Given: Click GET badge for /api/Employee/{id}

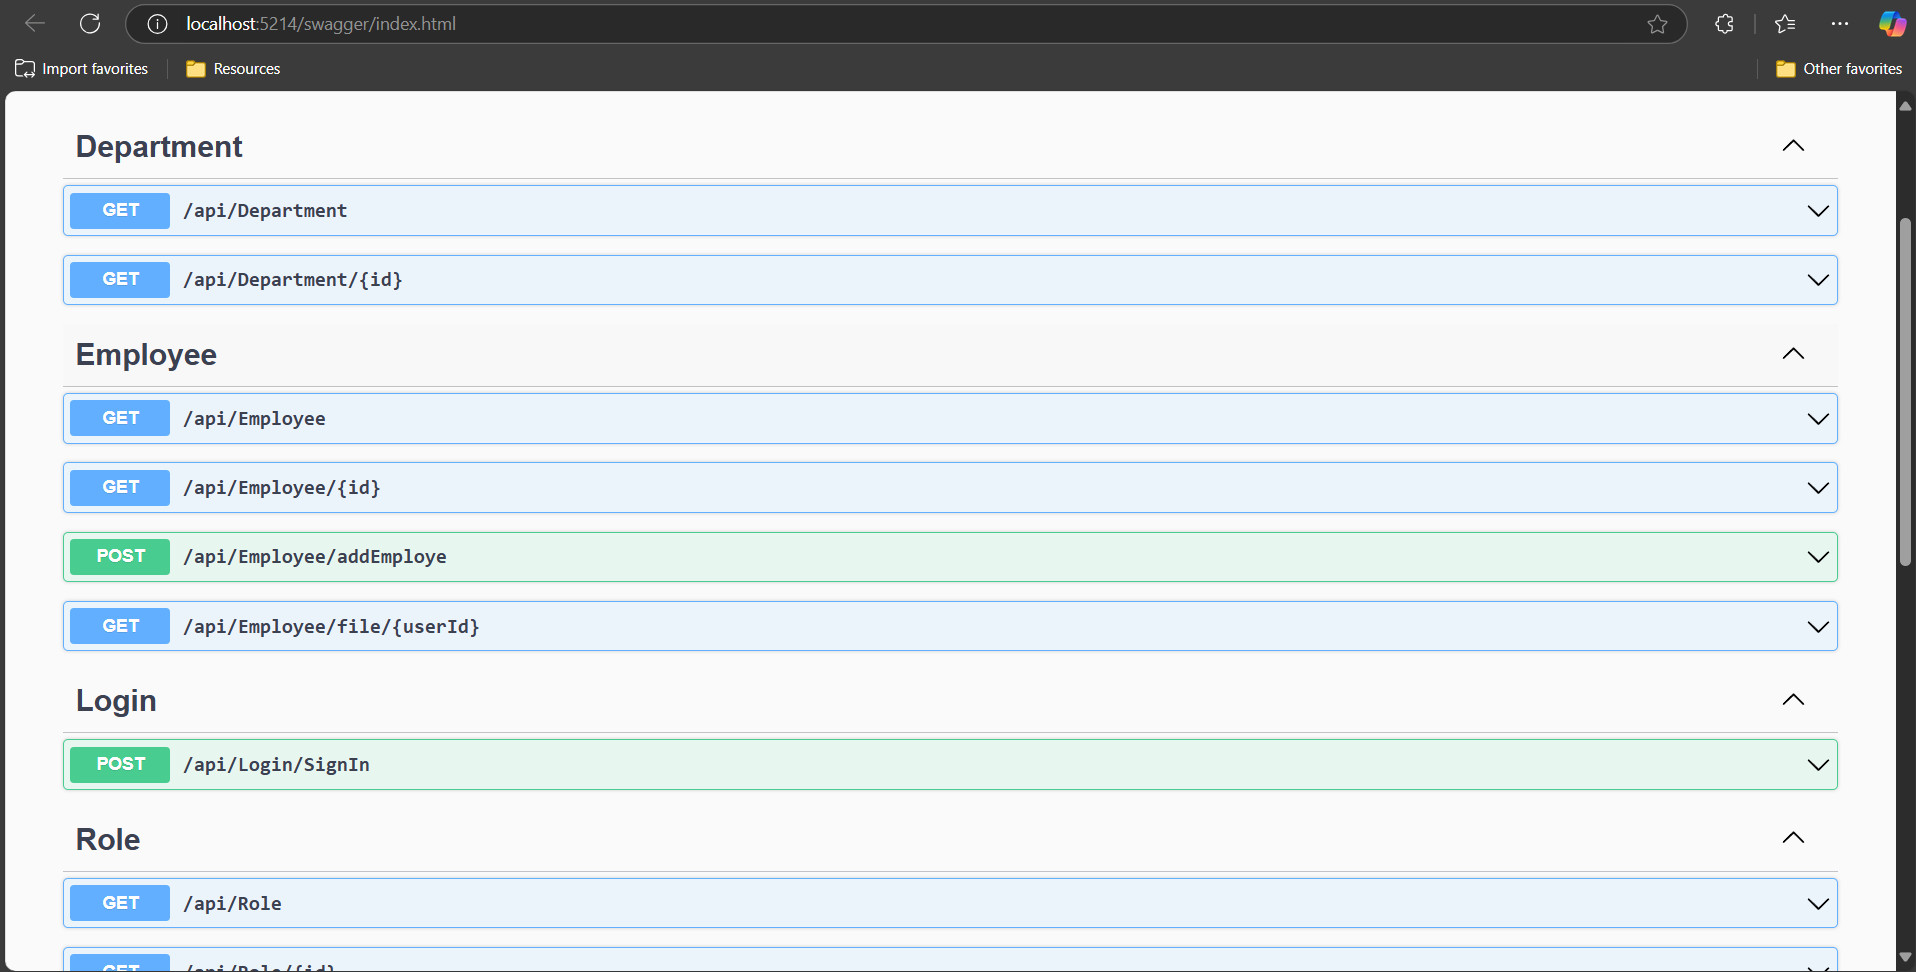Looking at the screenshot, I should (120, 487).
